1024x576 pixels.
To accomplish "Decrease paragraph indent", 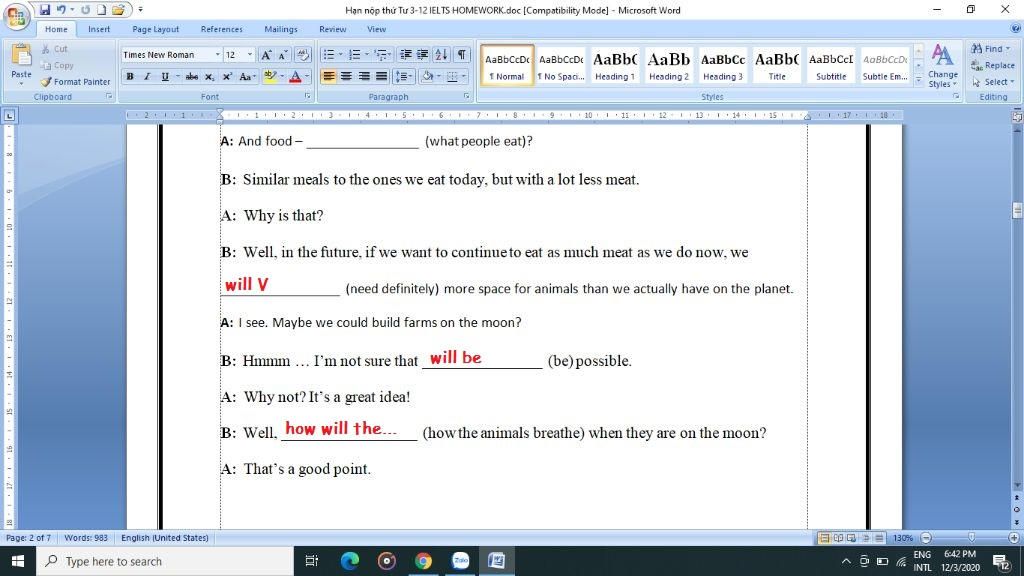I will (406, 55).
